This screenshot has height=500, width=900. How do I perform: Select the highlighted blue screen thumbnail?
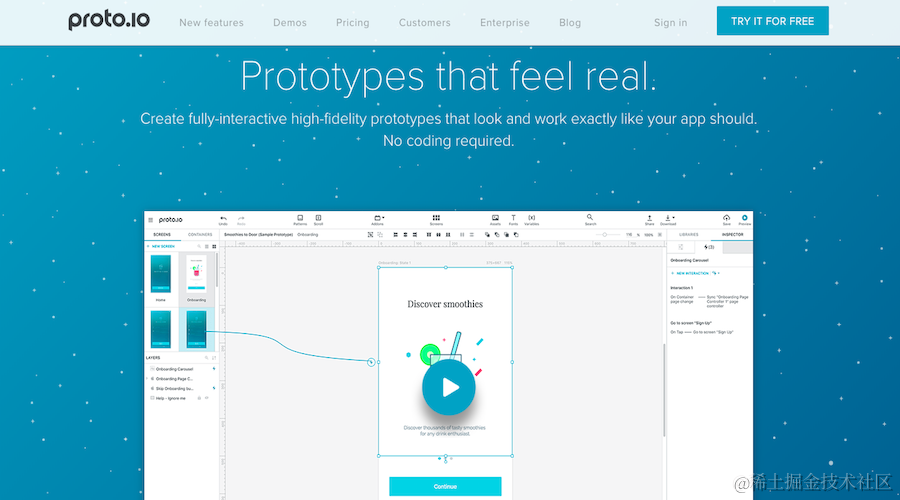tap(196, 329)
